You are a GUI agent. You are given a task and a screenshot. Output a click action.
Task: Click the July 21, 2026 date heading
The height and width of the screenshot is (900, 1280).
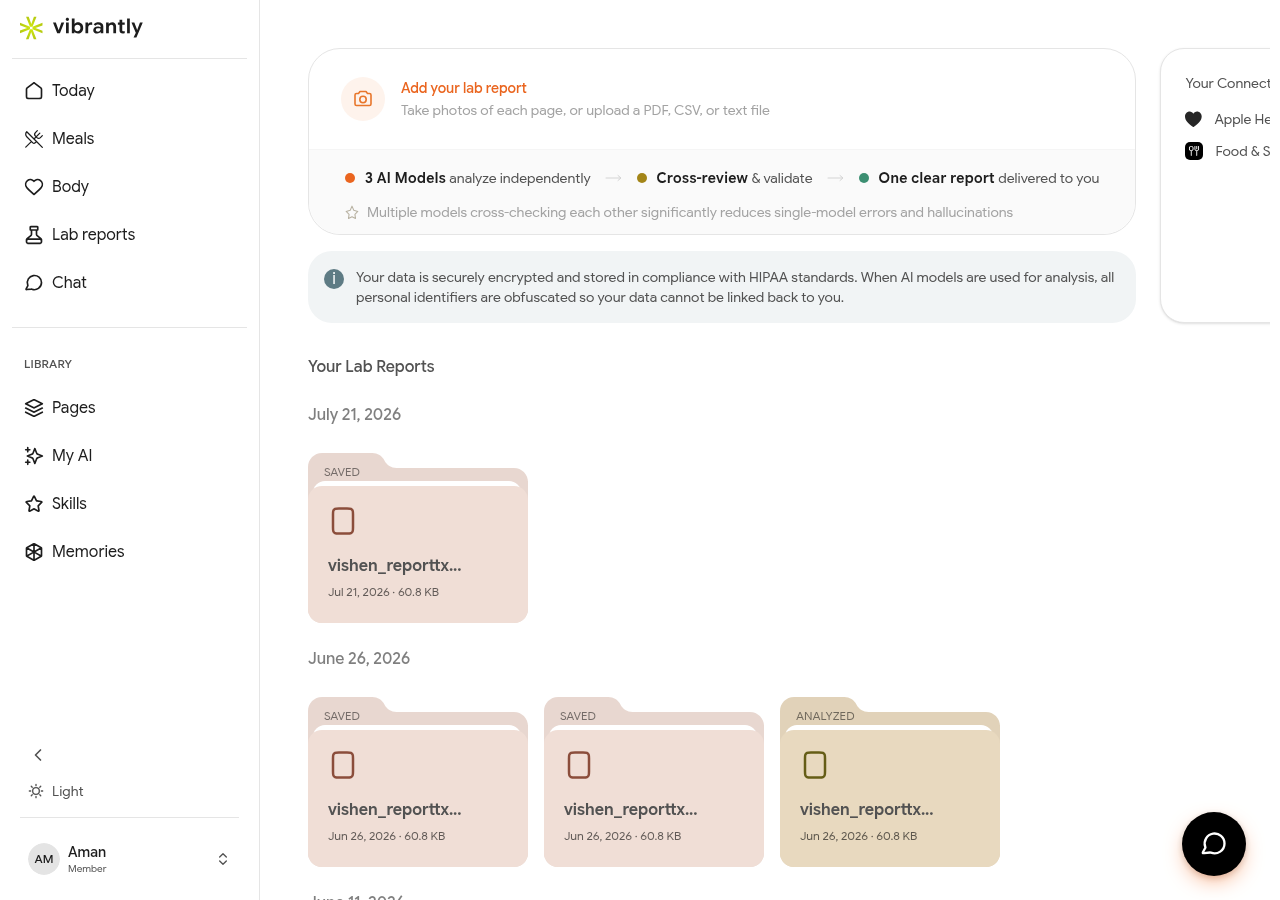[354, 414]
